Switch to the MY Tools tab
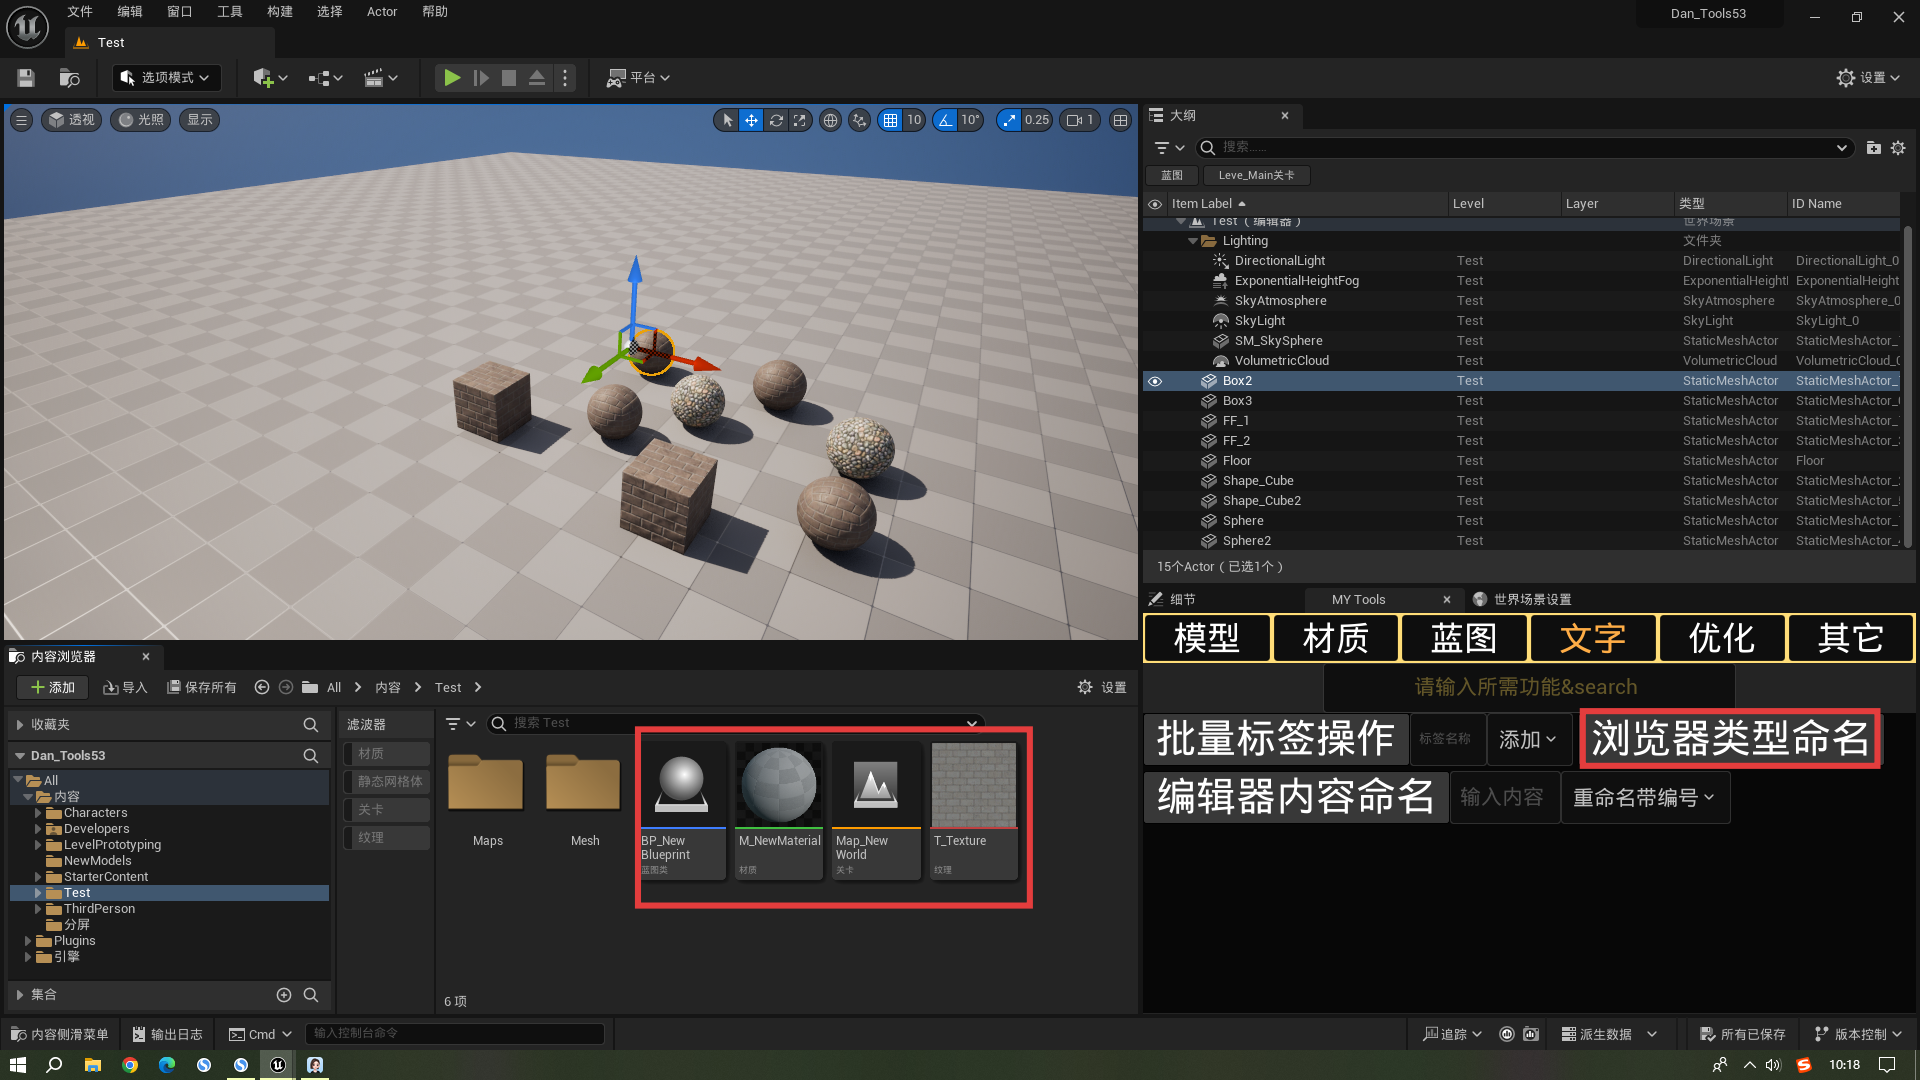Viewport: 1920px width, 1080px height. tap(1385, 600)
